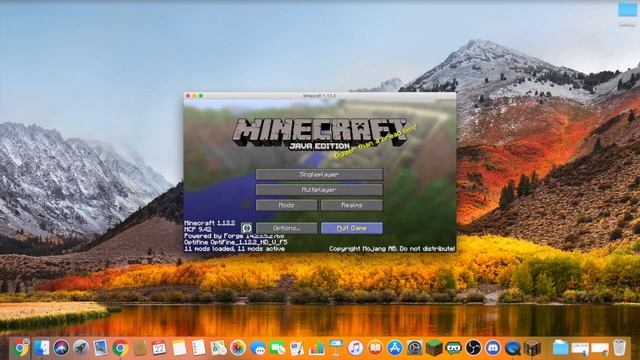Open Numbers chart icon
This screenshot has height=360, width=640.
click(x=316, y=348)
